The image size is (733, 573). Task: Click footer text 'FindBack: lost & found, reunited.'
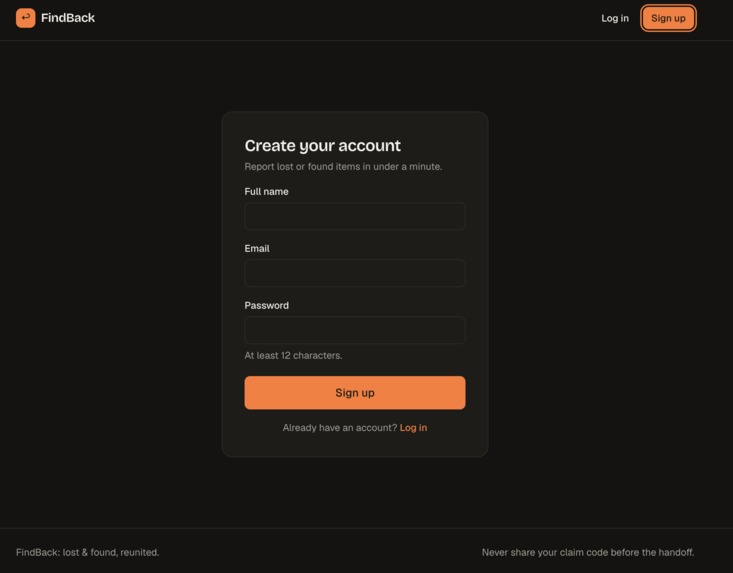pyautogui.click(x=87, y=552)
